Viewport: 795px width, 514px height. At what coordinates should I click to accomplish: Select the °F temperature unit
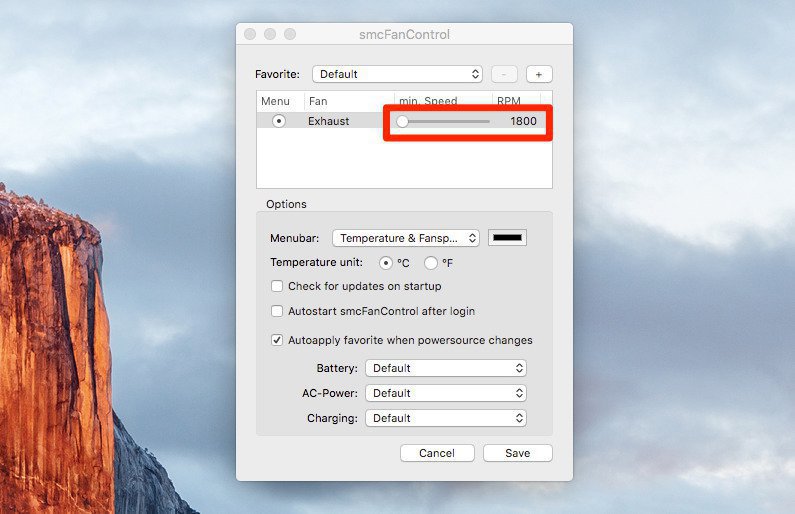pyautogui.click(x=430, y=263)
